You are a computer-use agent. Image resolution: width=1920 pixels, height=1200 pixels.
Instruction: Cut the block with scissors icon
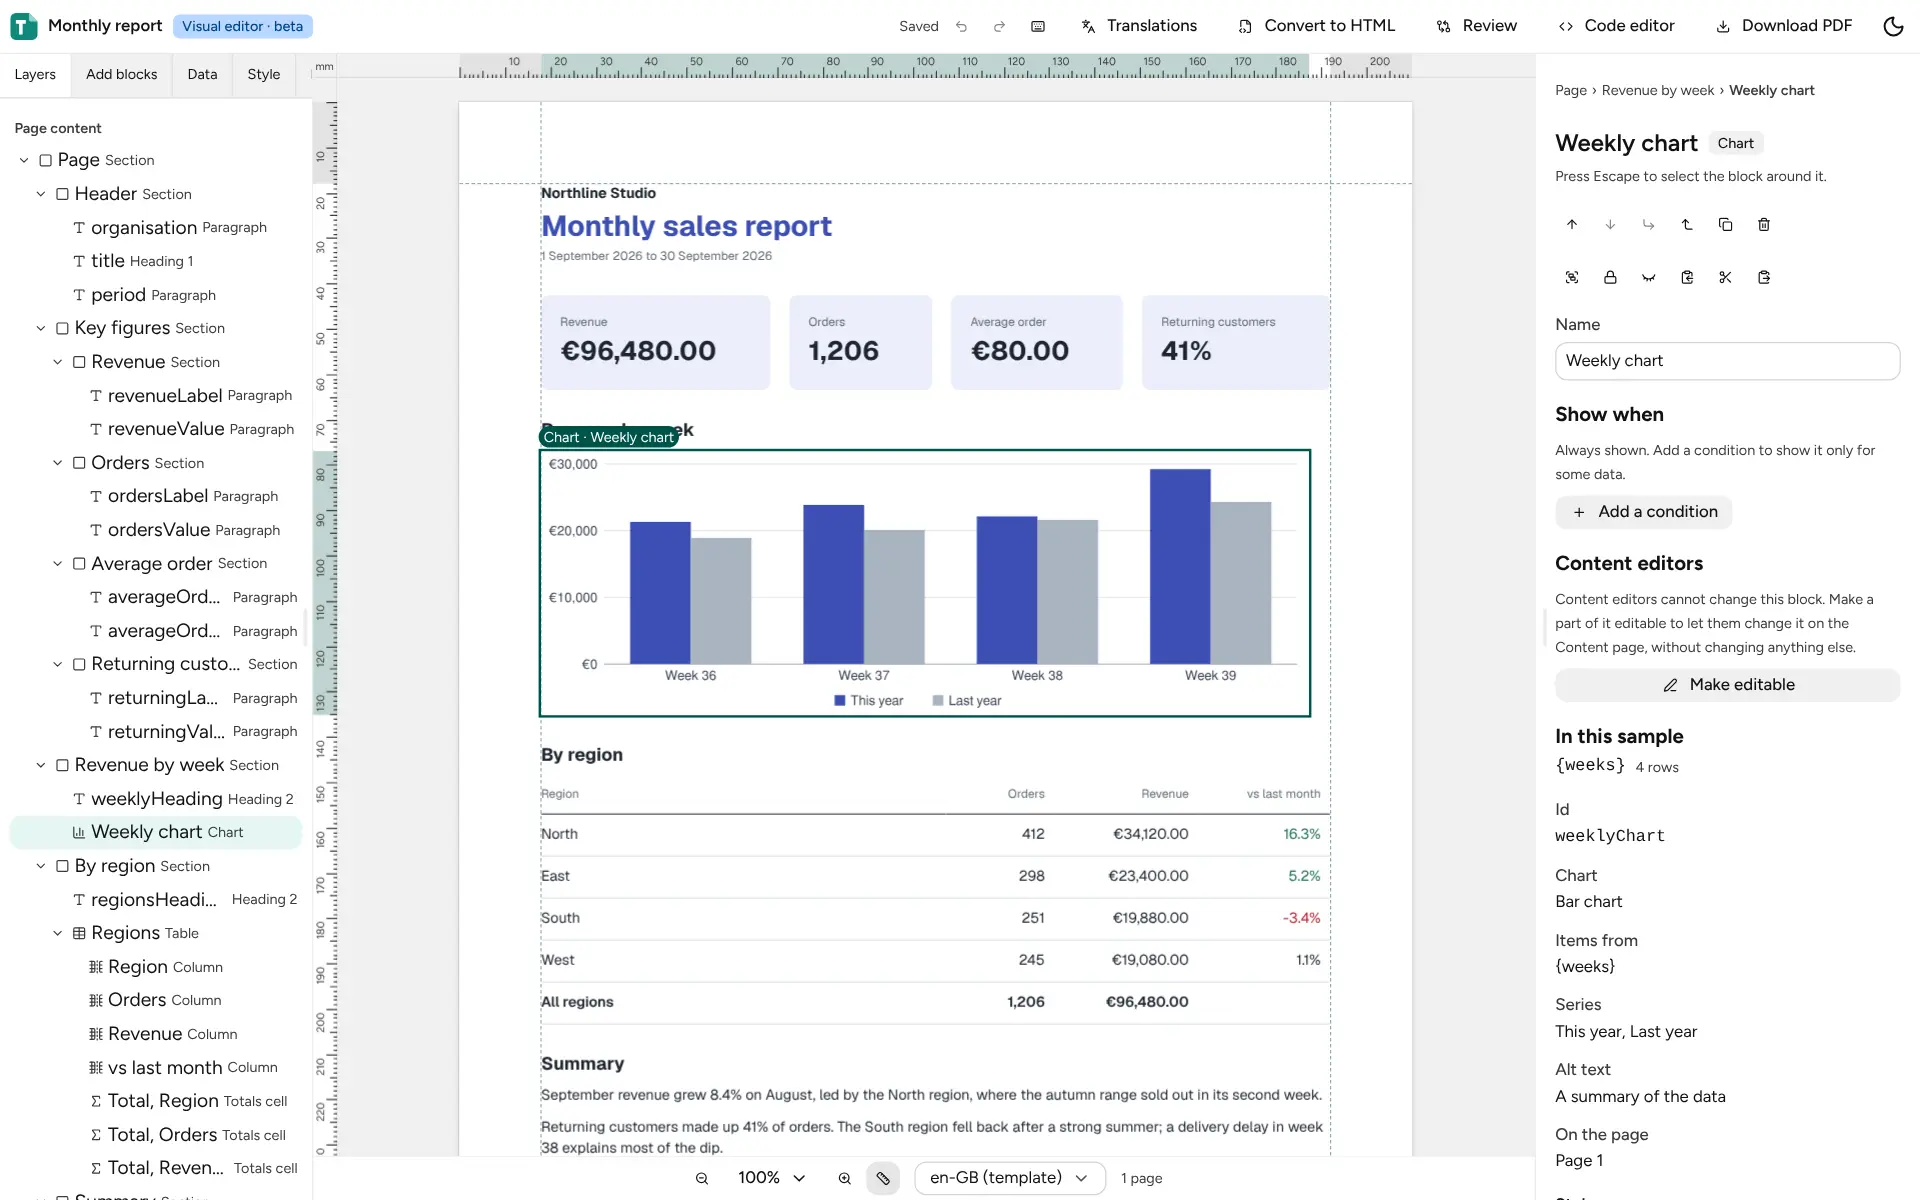(x=1725, y=278)
